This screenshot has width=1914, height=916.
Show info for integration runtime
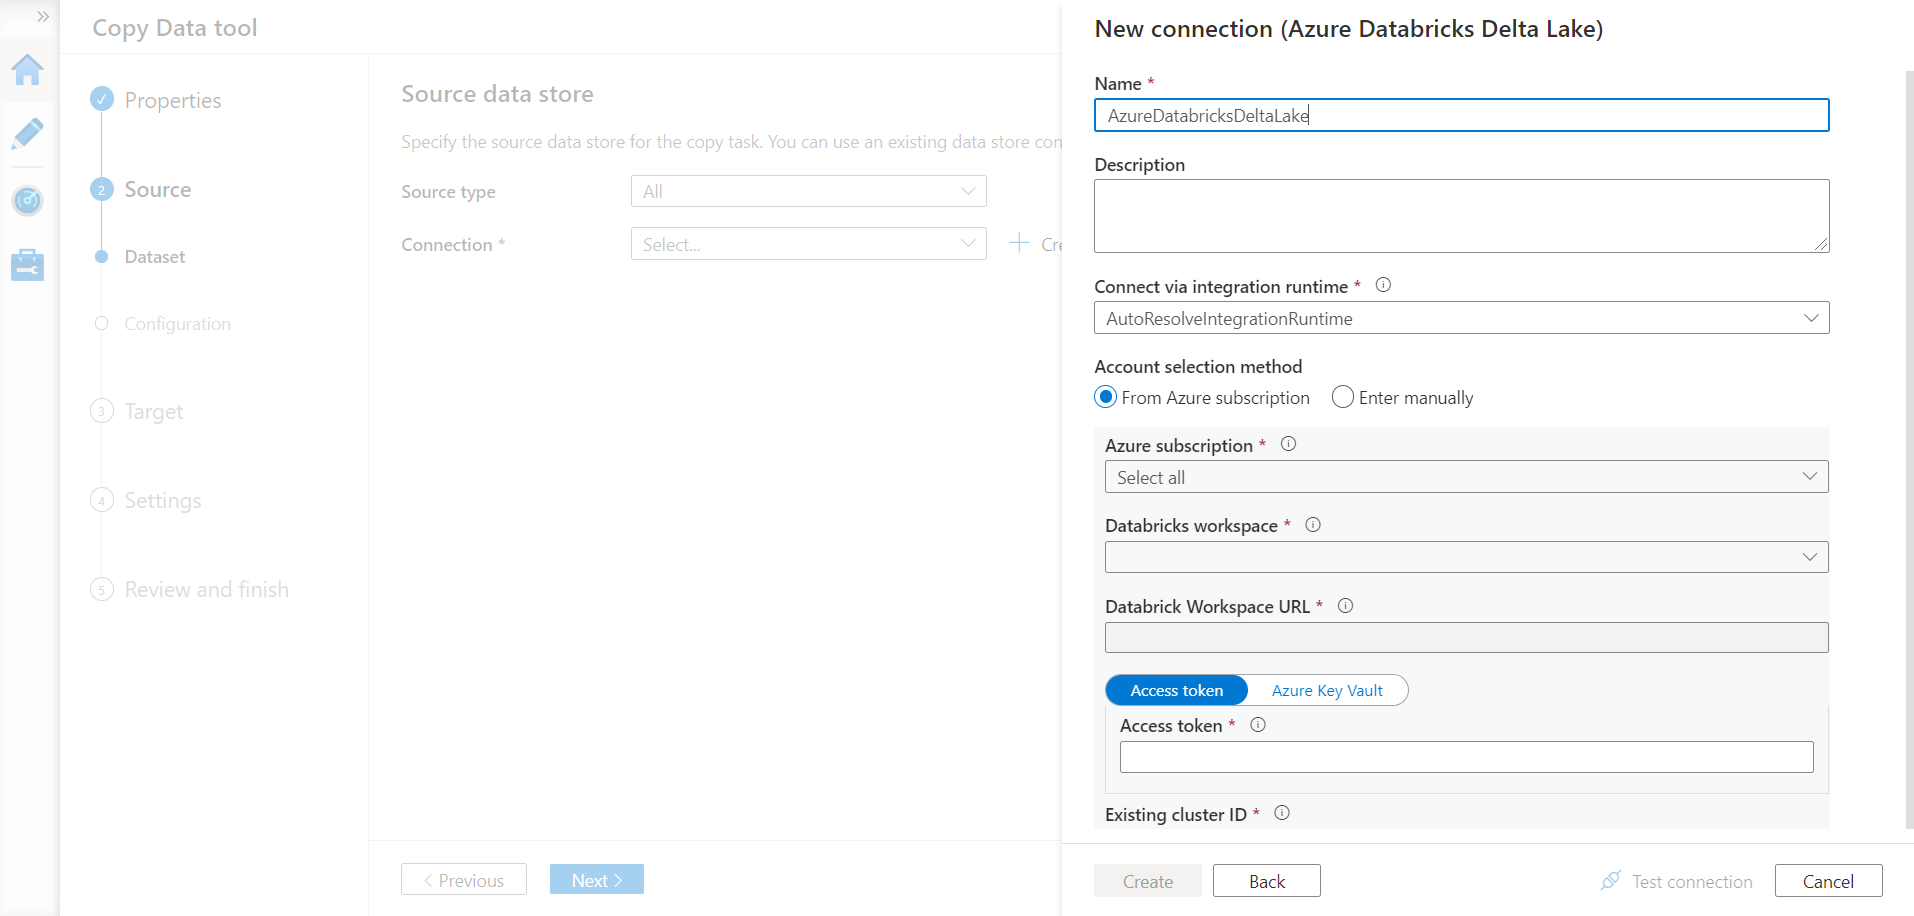tap(1383, 285)
